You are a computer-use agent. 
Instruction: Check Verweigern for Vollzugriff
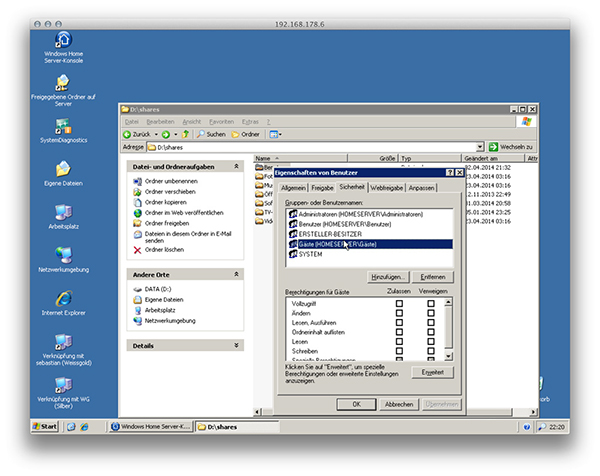pos(431,303)
